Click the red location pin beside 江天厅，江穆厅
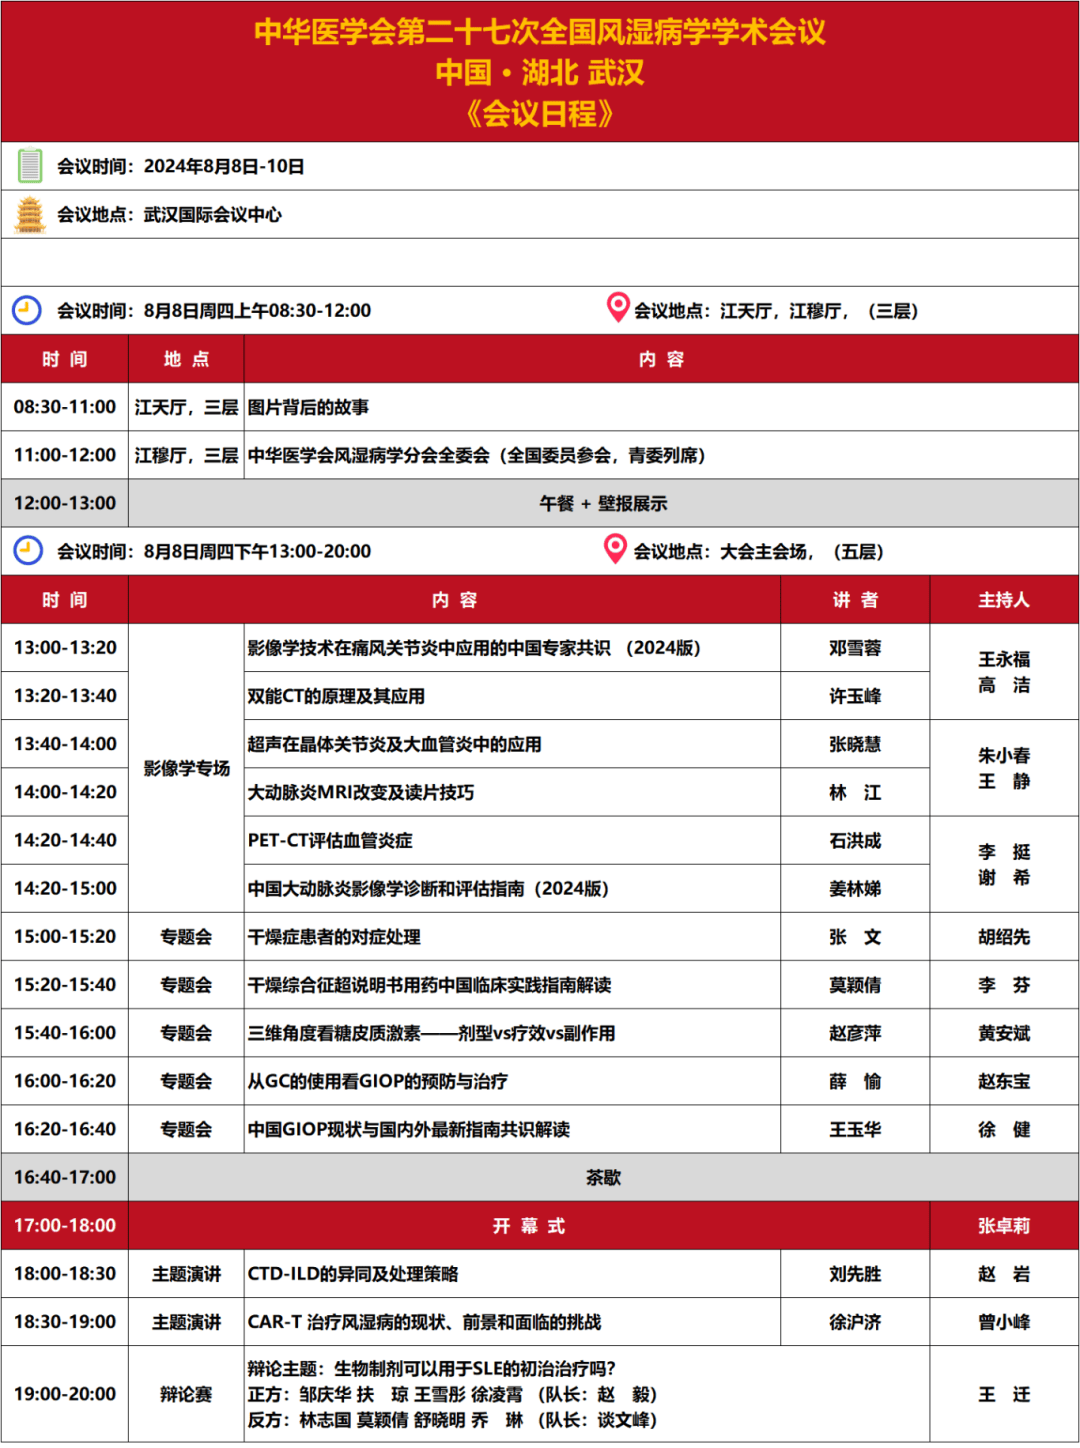This screenshot has height=1448, width=1080. coord(617,310)
